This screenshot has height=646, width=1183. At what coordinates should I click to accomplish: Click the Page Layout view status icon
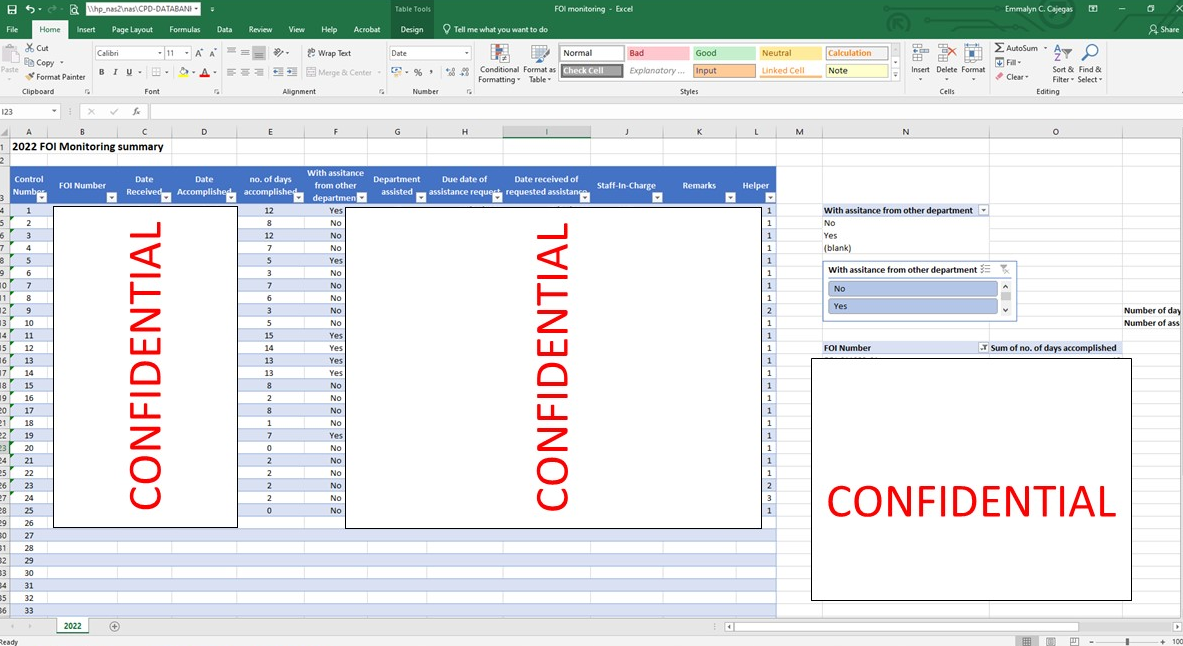tap(1051, 641)
